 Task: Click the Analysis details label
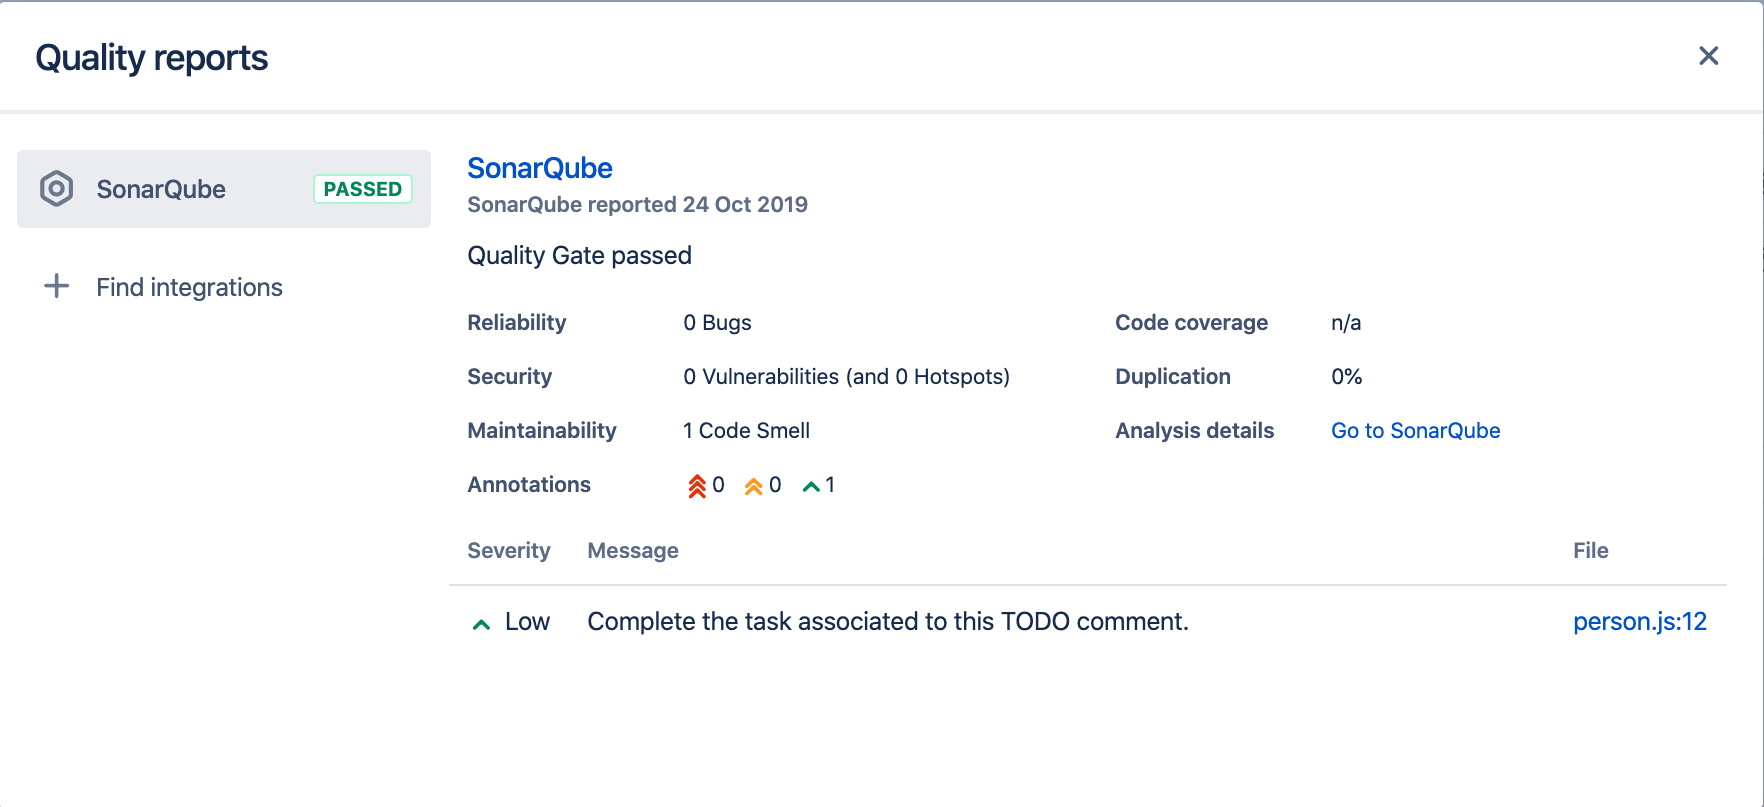(1194, 430)
